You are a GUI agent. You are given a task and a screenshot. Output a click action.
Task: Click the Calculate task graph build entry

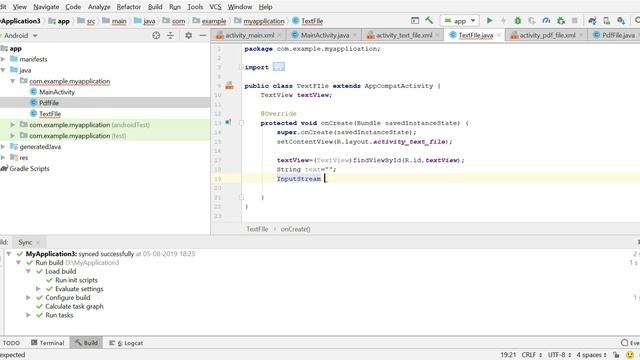[x=74, y=306]
